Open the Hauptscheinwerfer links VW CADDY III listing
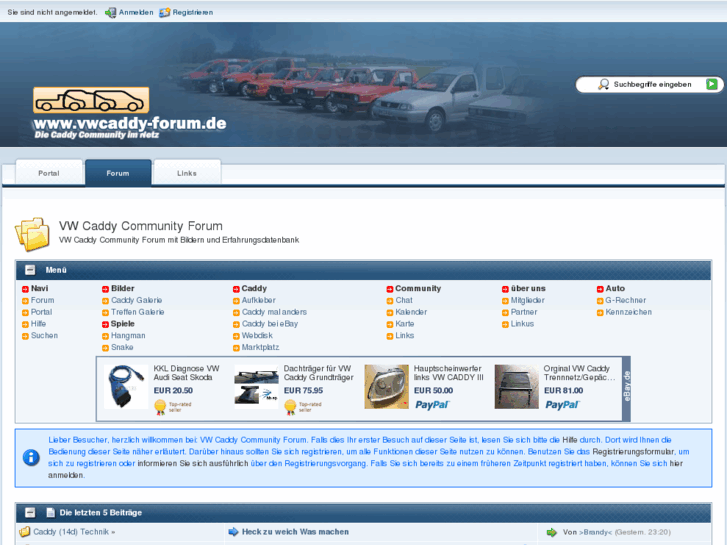 (448, 373)
